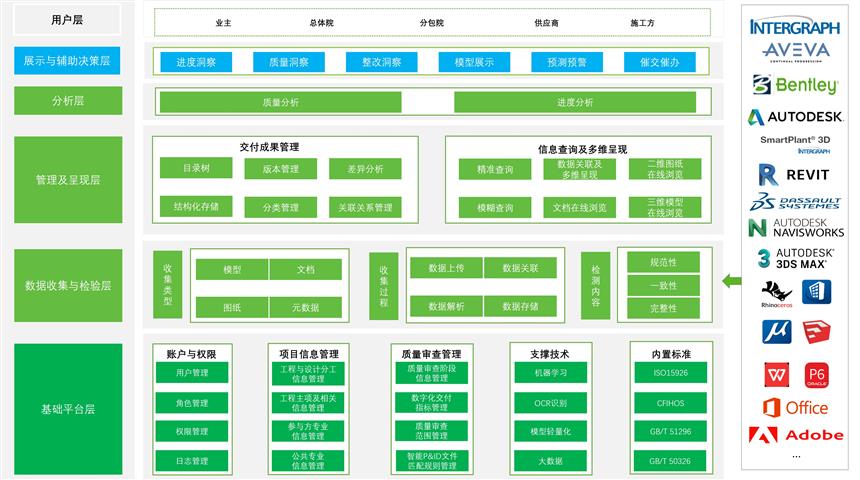Viewport: 860px width, 480px height.
Task: Click the Rhinoceros logo
Action: (x=776, y=293)
